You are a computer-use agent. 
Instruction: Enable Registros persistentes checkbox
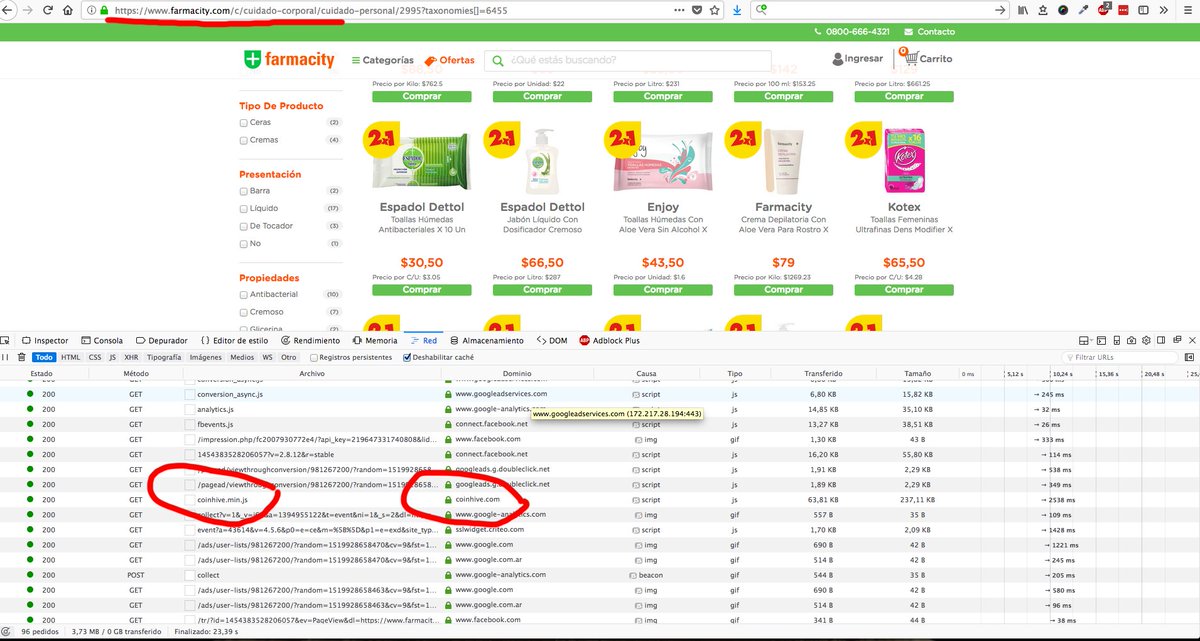click(x=314, y=357)
